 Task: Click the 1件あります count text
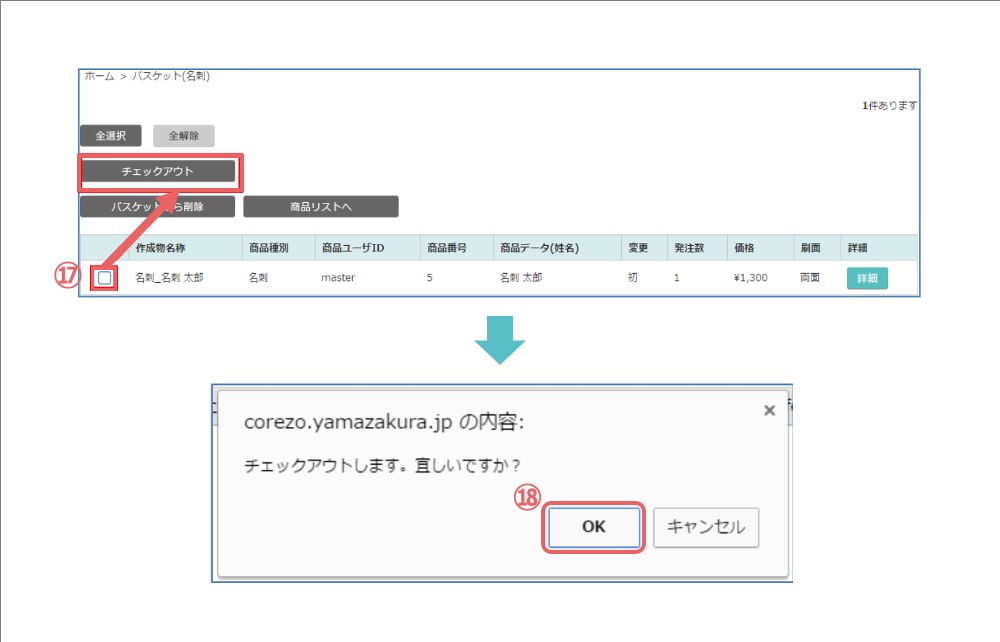click(x=890, y=105)
